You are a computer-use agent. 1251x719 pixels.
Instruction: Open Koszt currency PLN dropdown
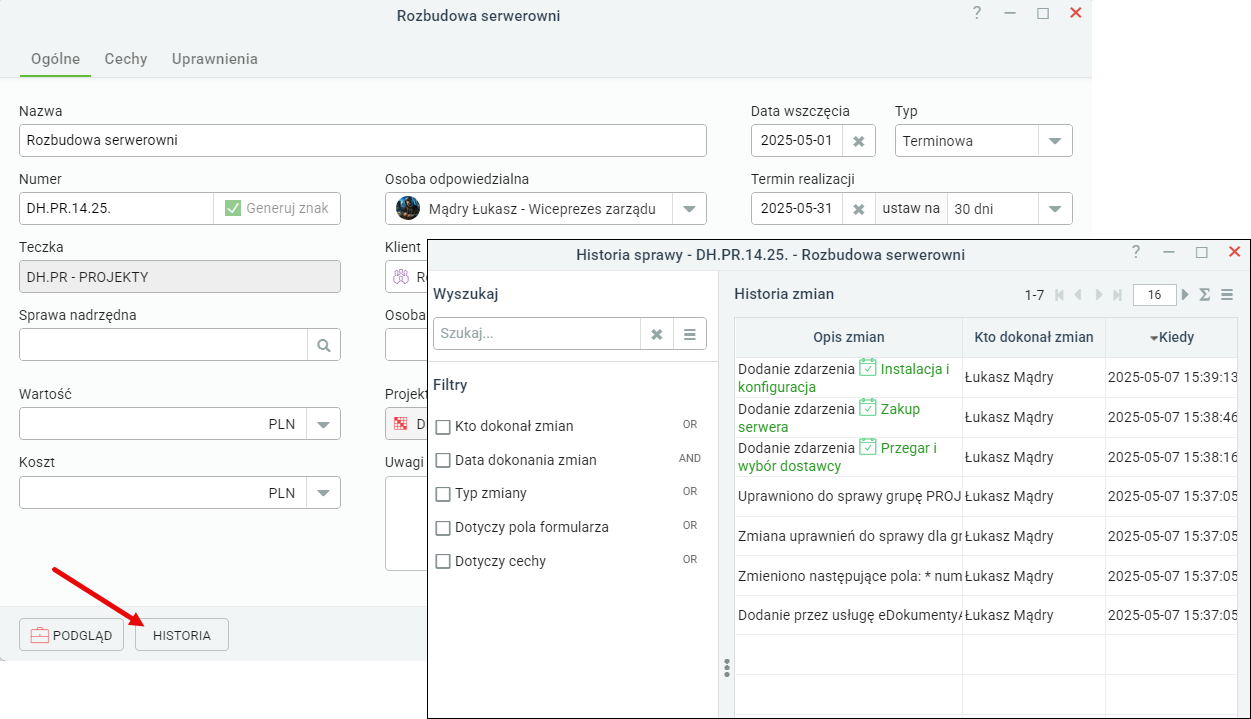[323, 493]
